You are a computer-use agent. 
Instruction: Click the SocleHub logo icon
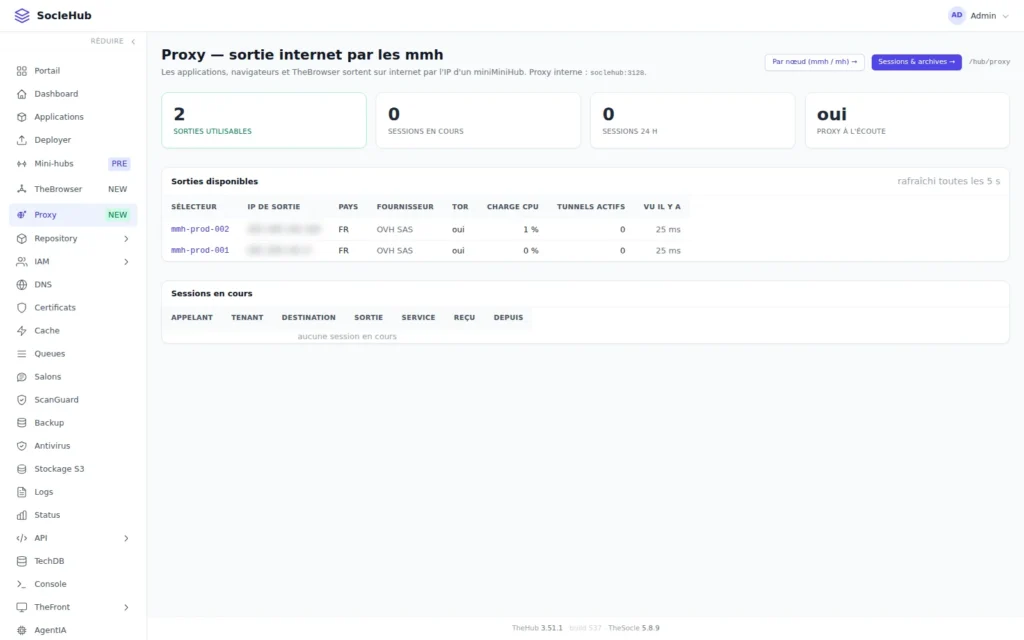(22, 16)
